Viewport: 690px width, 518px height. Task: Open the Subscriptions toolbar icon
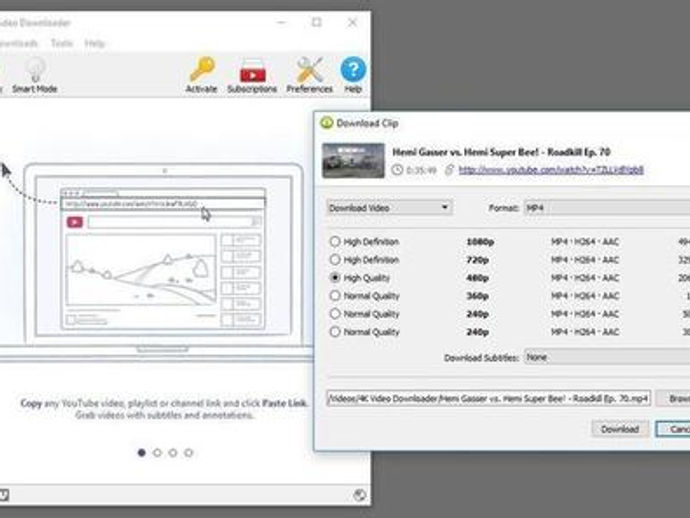click(x=253, y=70)
